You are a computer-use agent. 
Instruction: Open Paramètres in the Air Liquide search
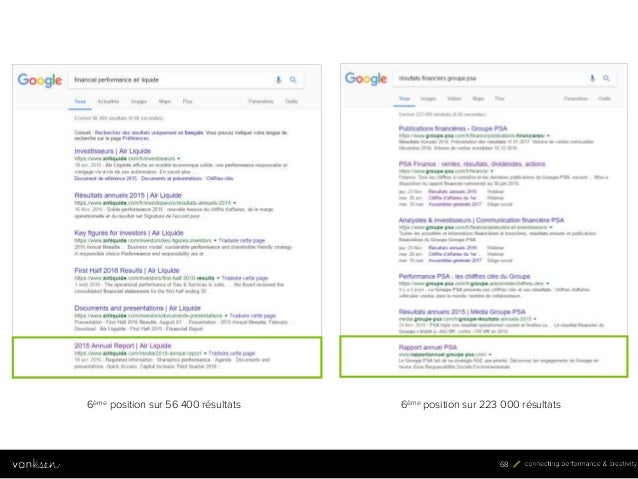coord(261,101)
